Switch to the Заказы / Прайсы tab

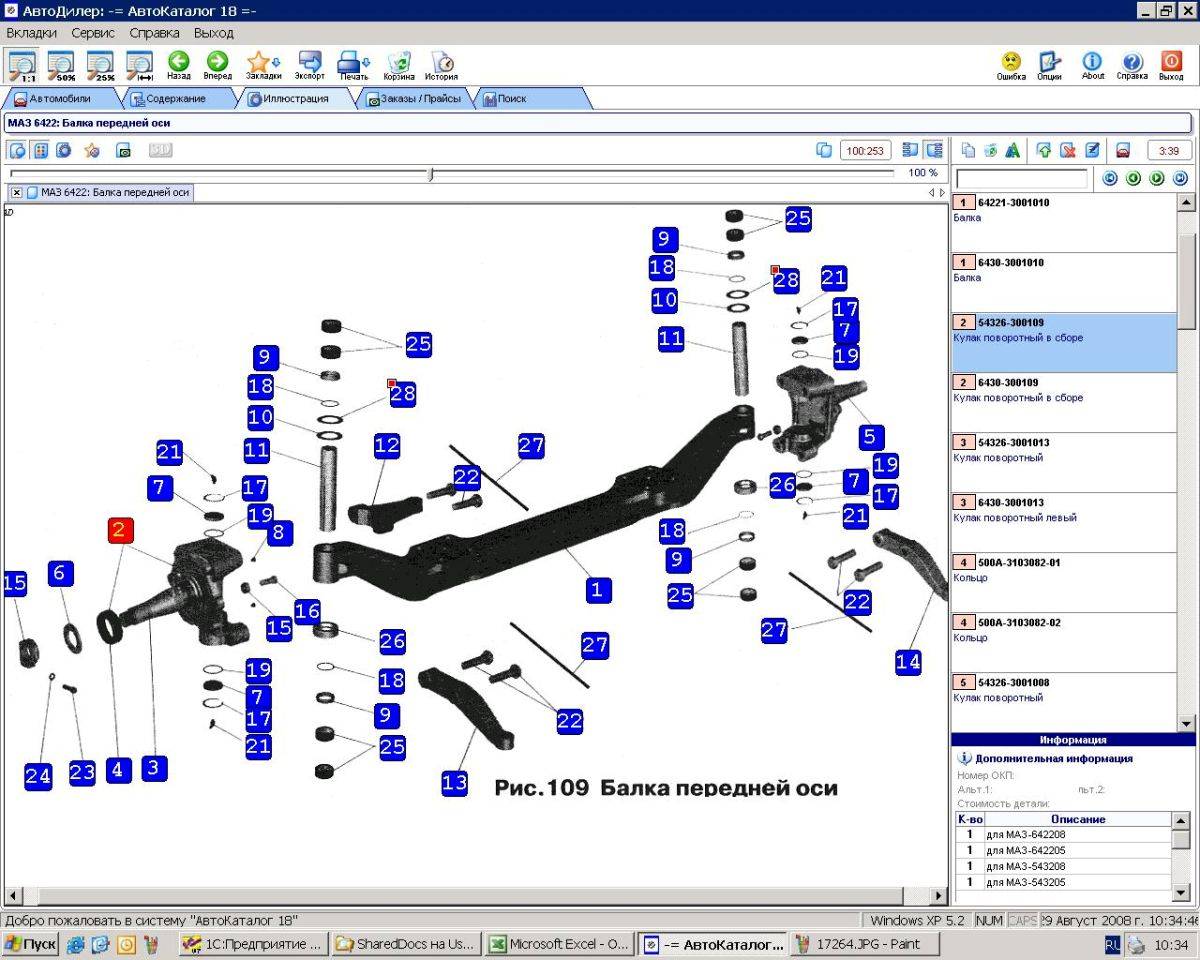(413, 99)
